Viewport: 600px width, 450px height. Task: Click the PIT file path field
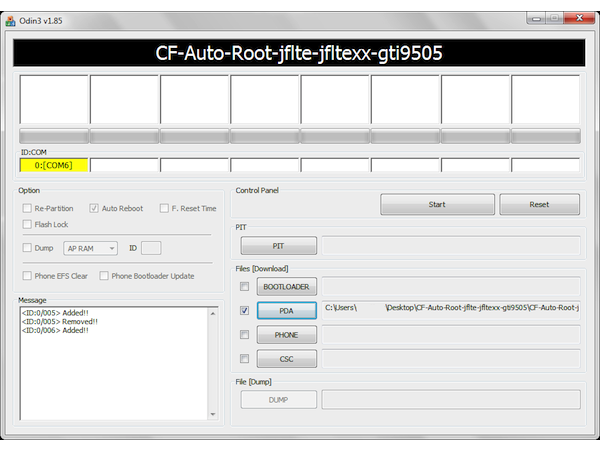(x=451, y=246)
